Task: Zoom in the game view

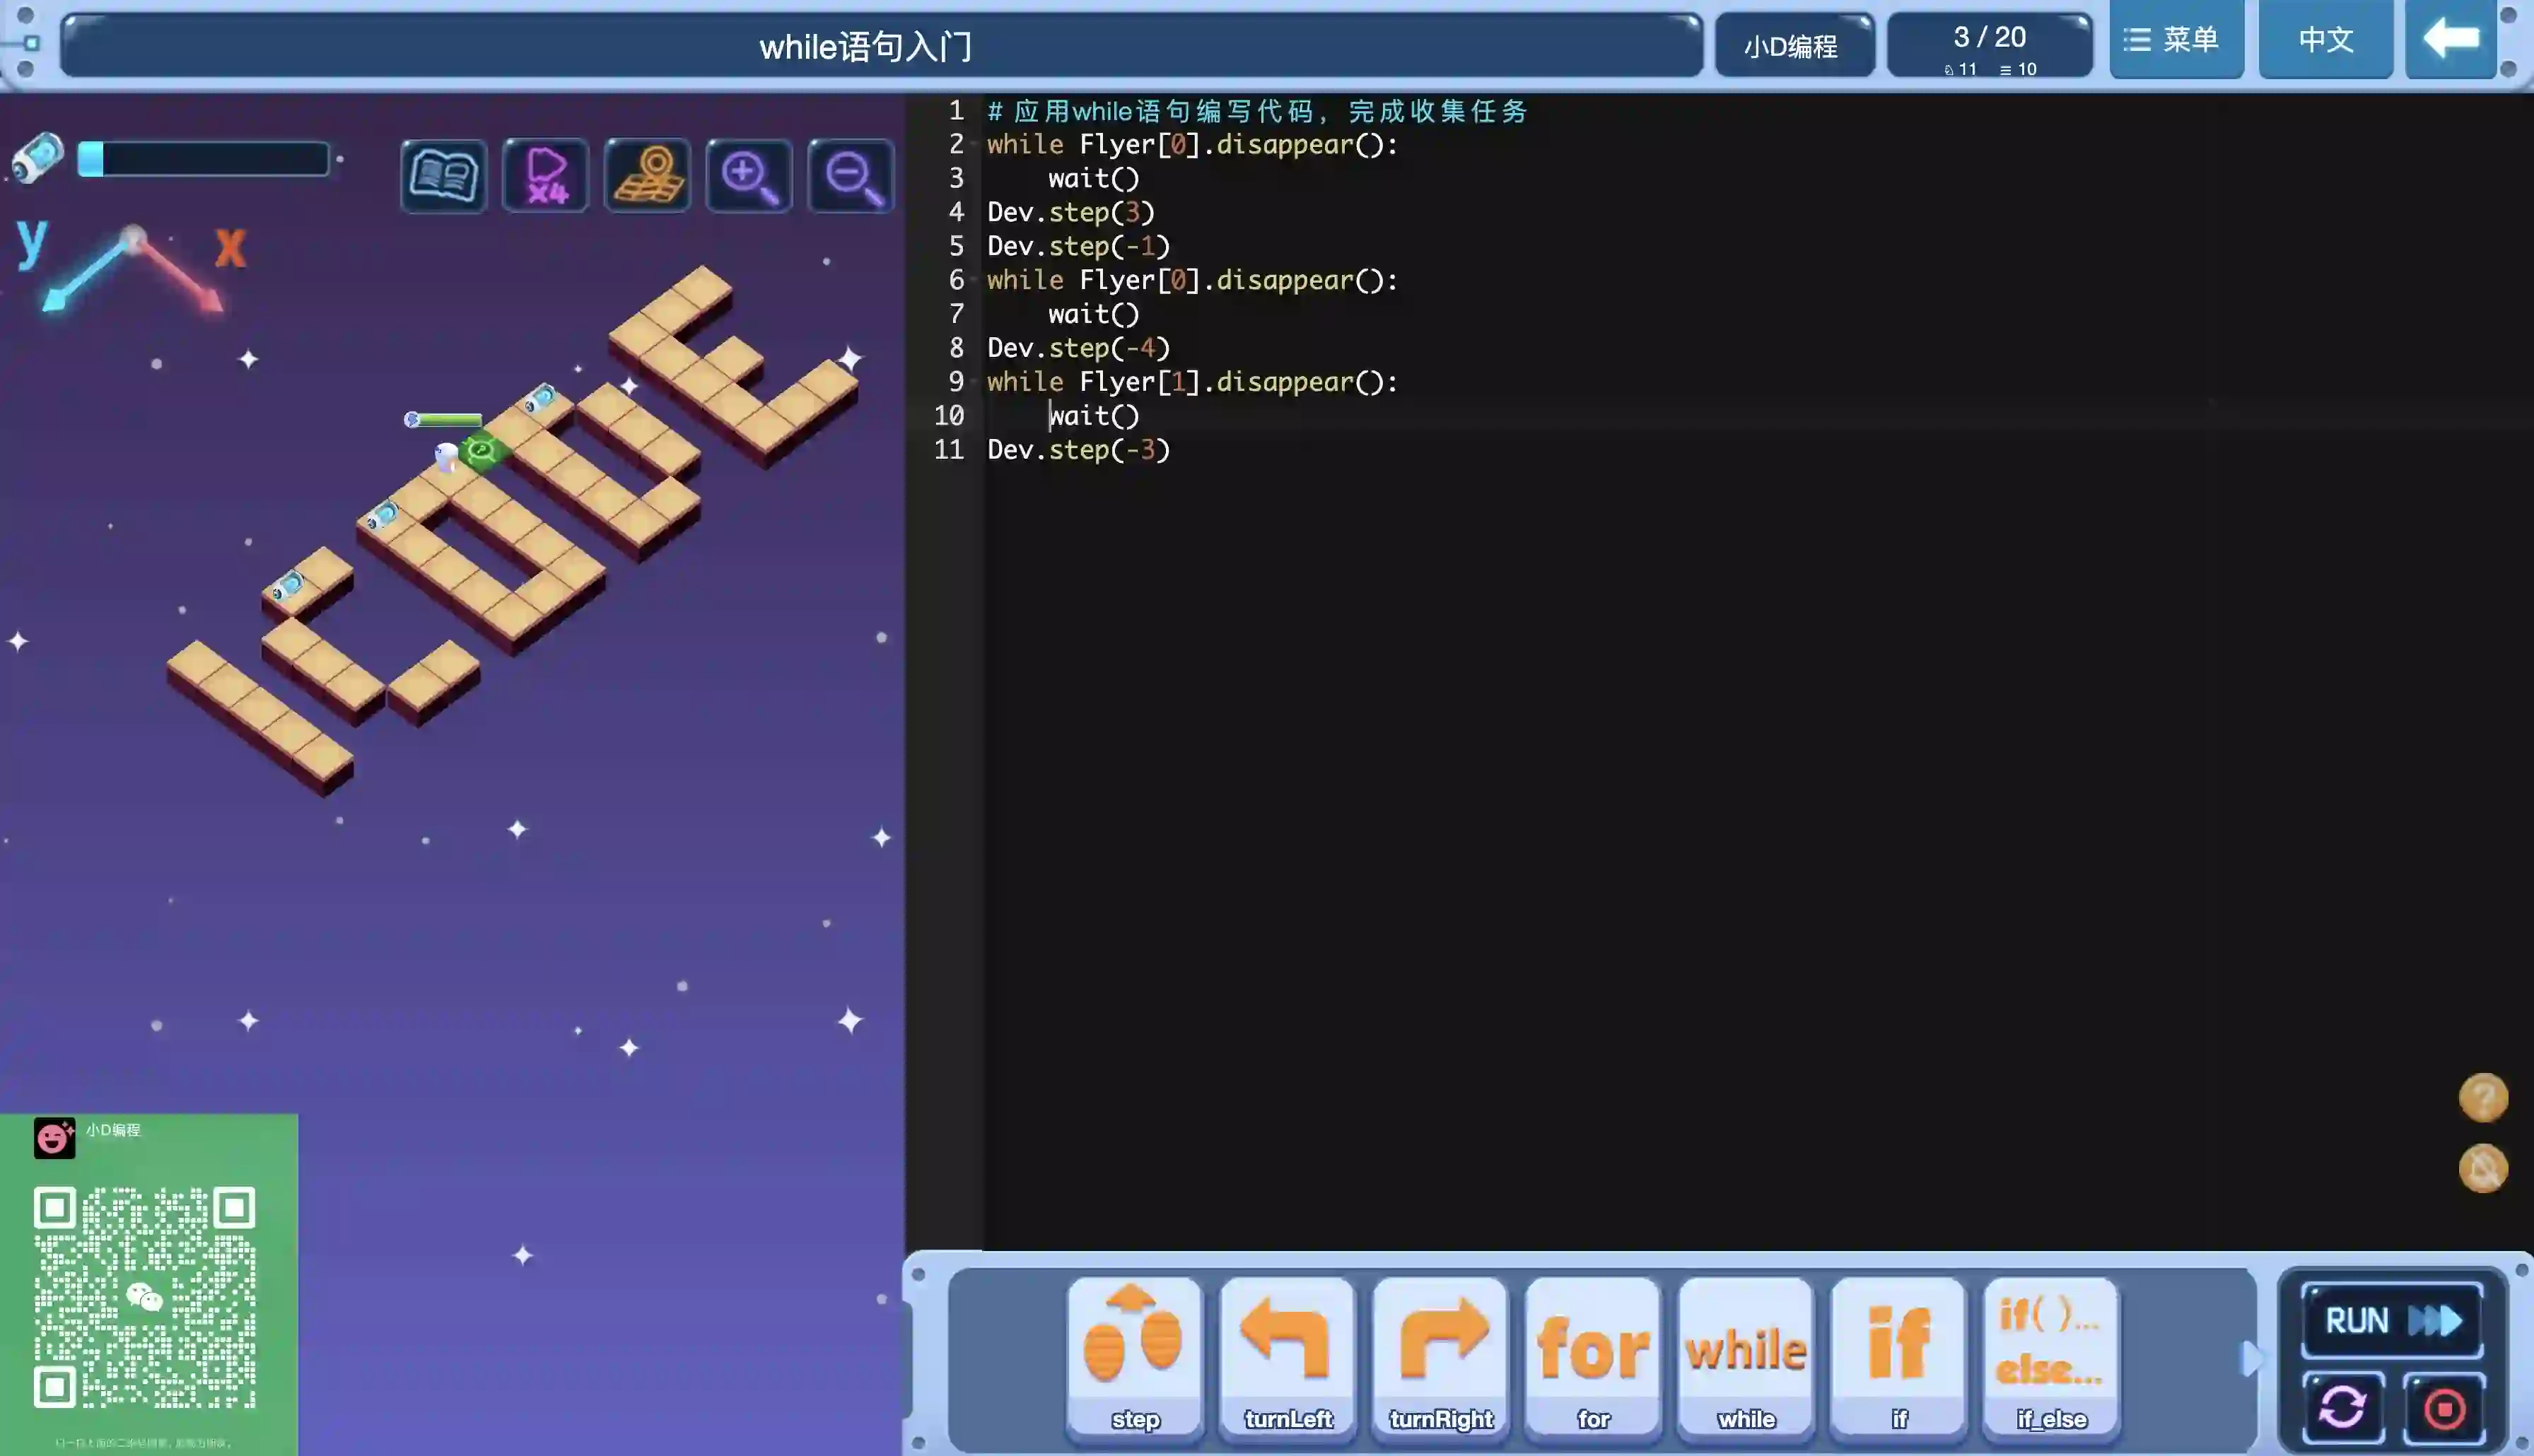Action: click(x=749, y=176)
